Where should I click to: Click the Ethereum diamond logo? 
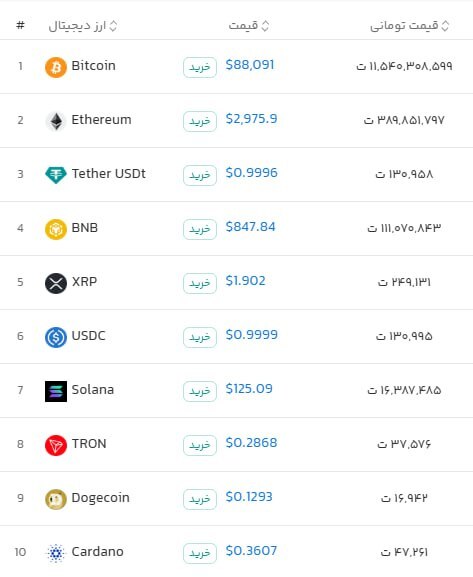click(56, 121)
